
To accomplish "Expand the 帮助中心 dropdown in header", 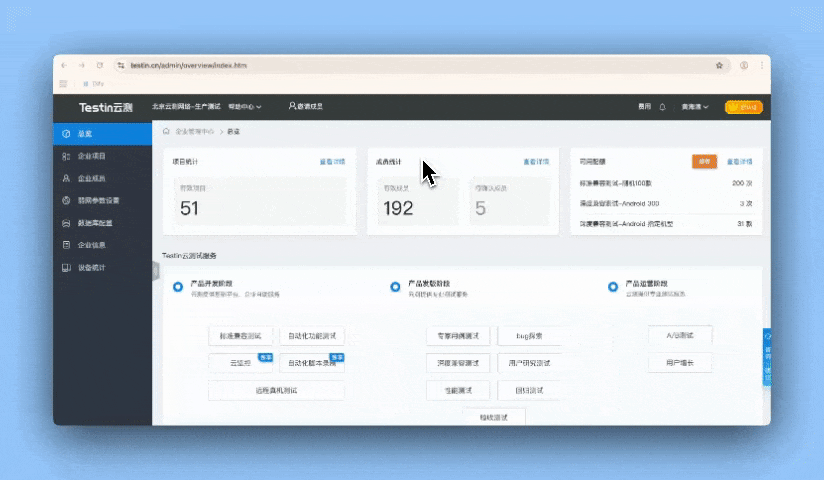I will 245,106.
